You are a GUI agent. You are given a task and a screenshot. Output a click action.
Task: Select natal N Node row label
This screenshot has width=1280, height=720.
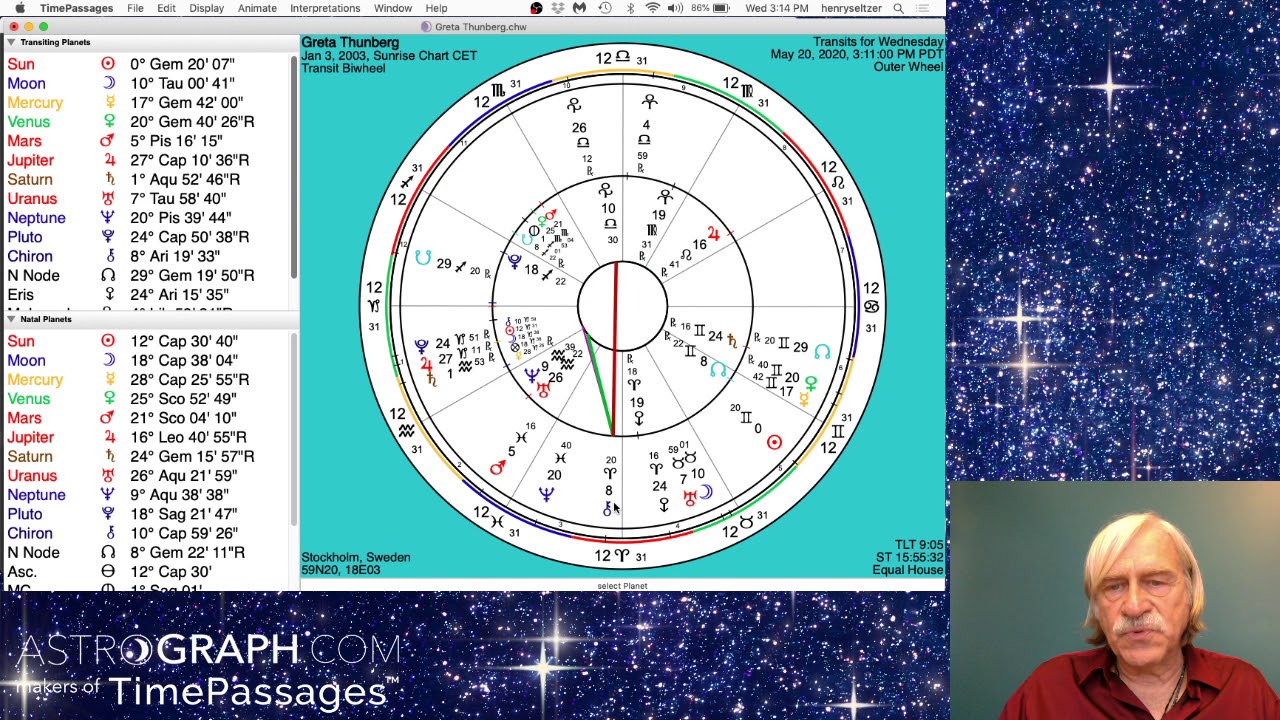tap(33, 552)
